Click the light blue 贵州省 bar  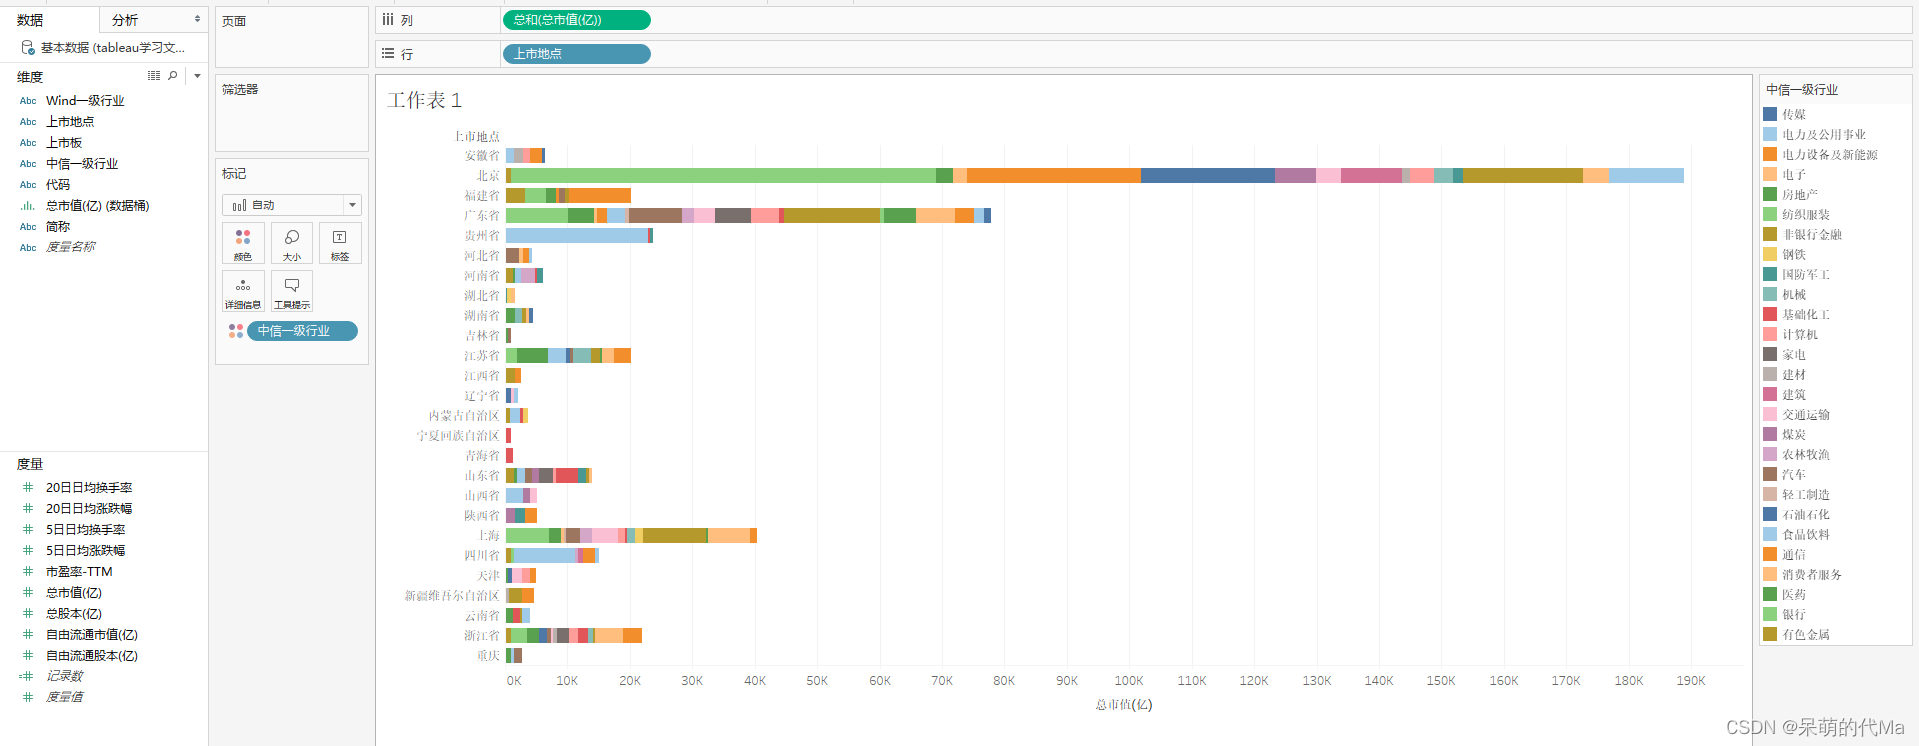coord(577,236)
